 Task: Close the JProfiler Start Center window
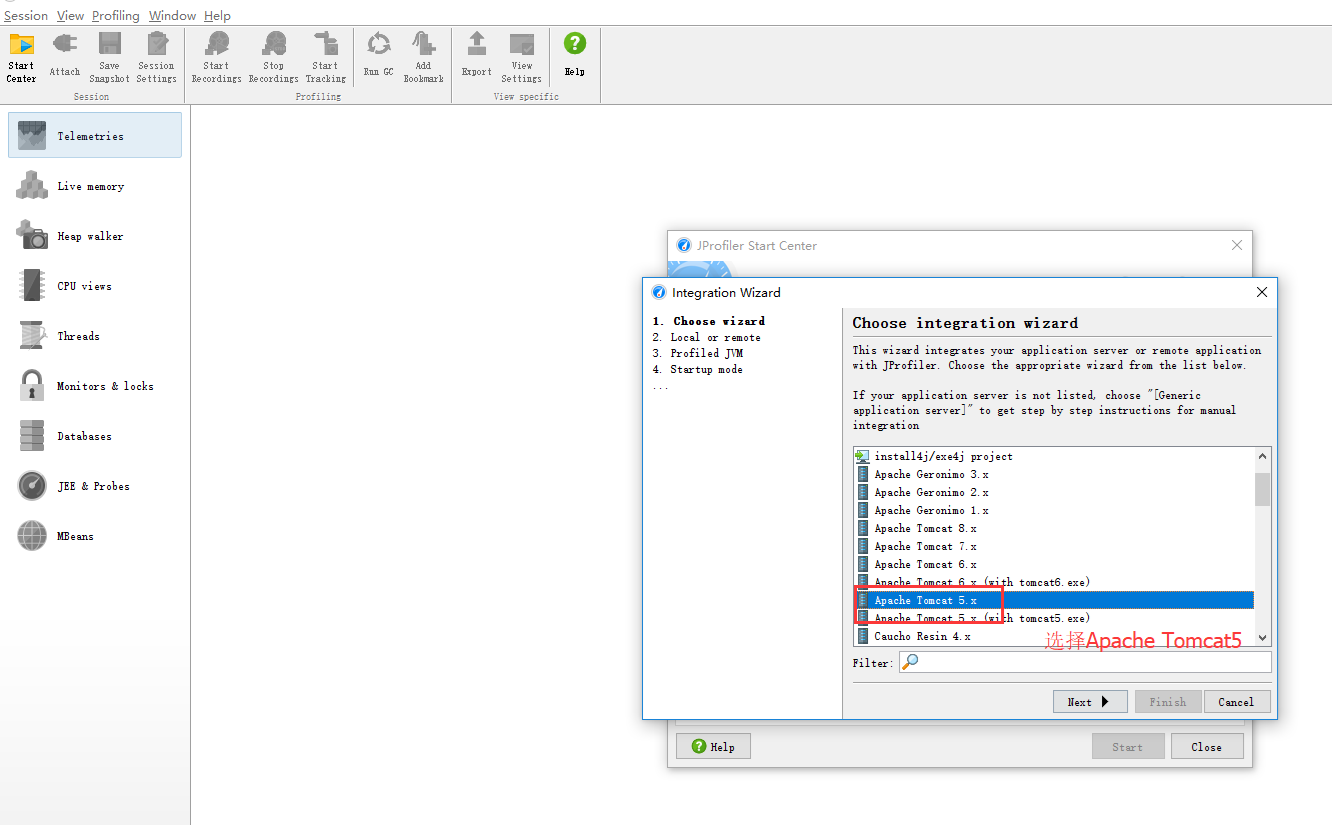pos(1237,245)
